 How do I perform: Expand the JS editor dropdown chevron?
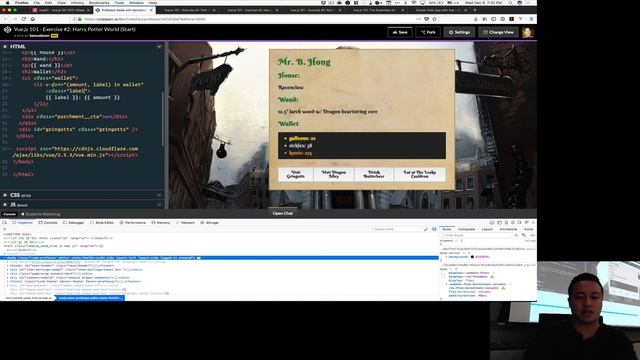coord(159,204)
